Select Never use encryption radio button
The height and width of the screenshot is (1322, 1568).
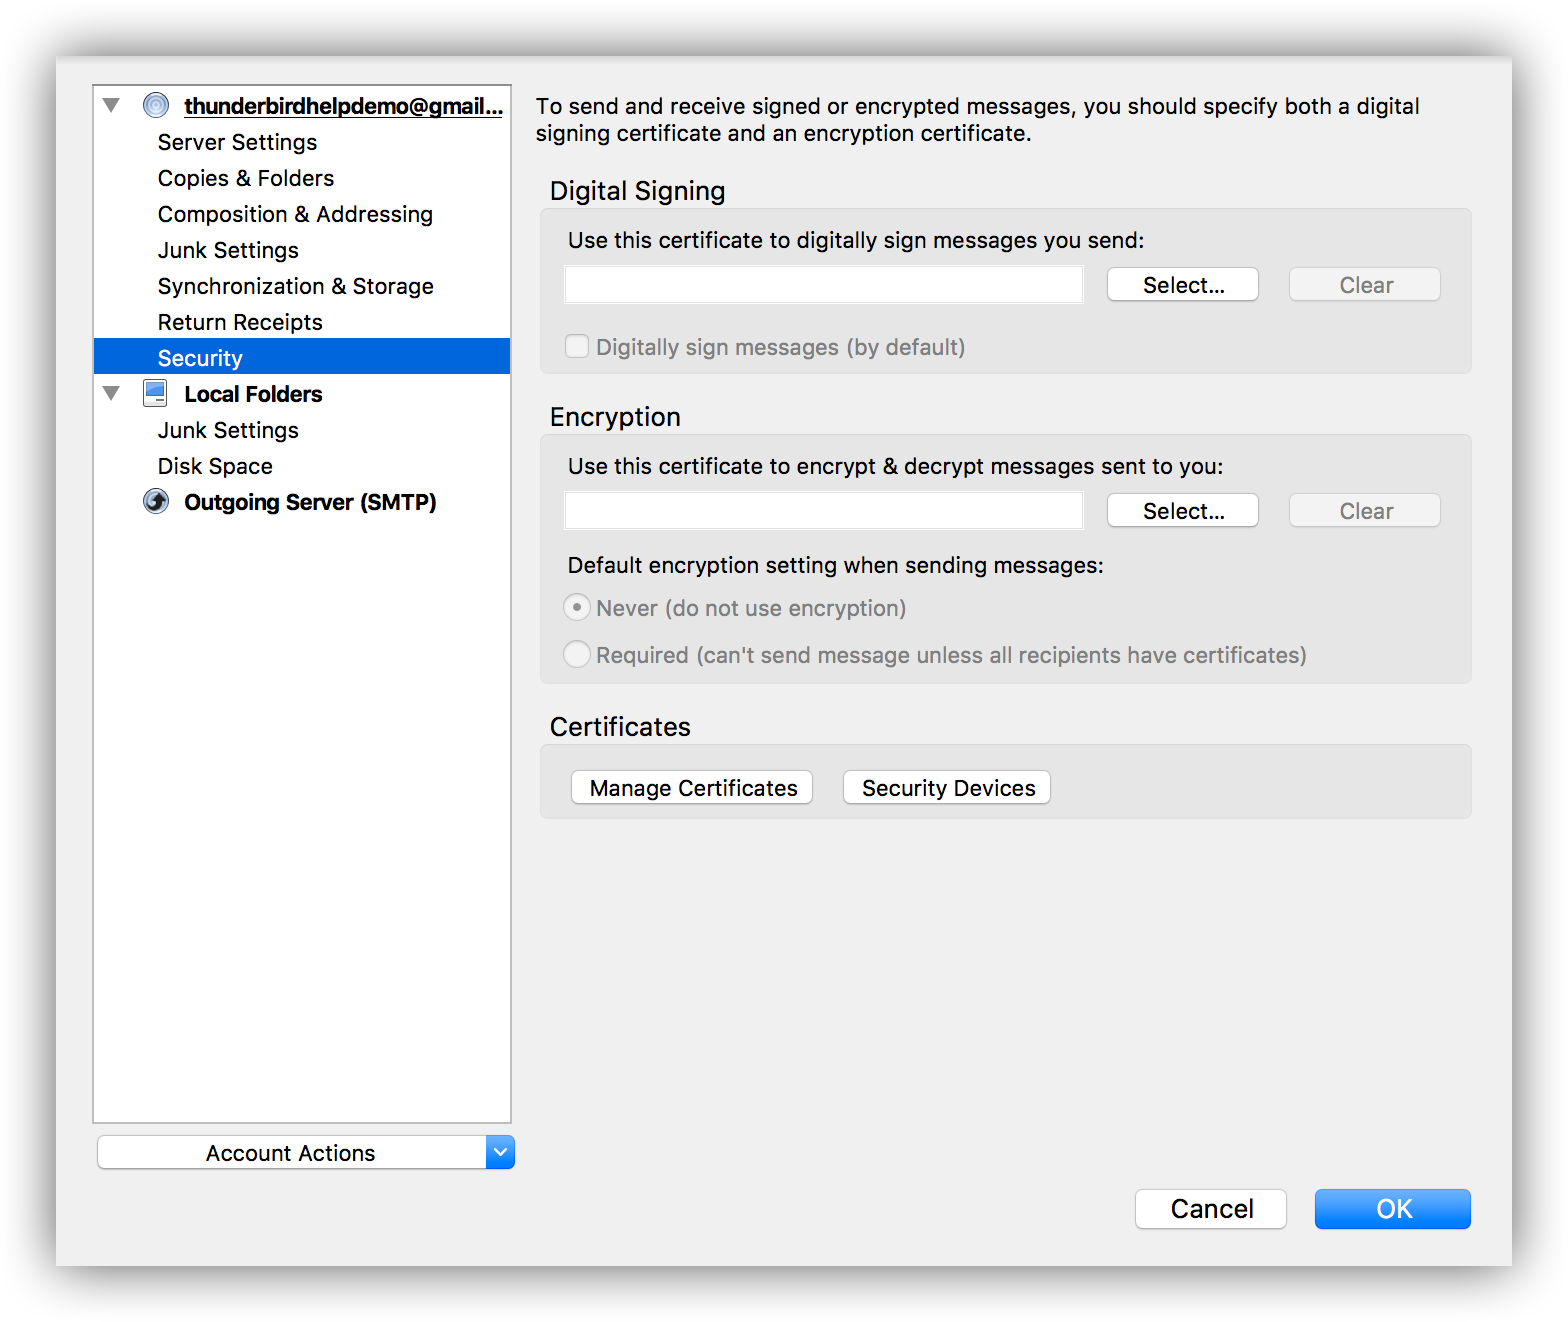click(577, 607)
